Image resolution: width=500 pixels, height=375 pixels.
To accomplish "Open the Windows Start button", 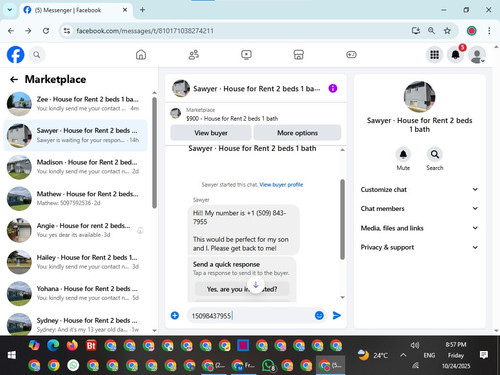I will coord(12,355).
